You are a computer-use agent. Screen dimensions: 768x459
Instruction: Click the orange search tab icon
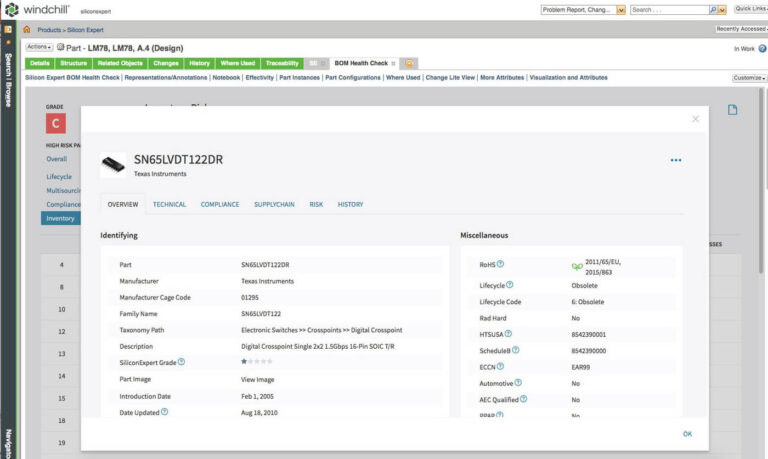pos(409,63)
